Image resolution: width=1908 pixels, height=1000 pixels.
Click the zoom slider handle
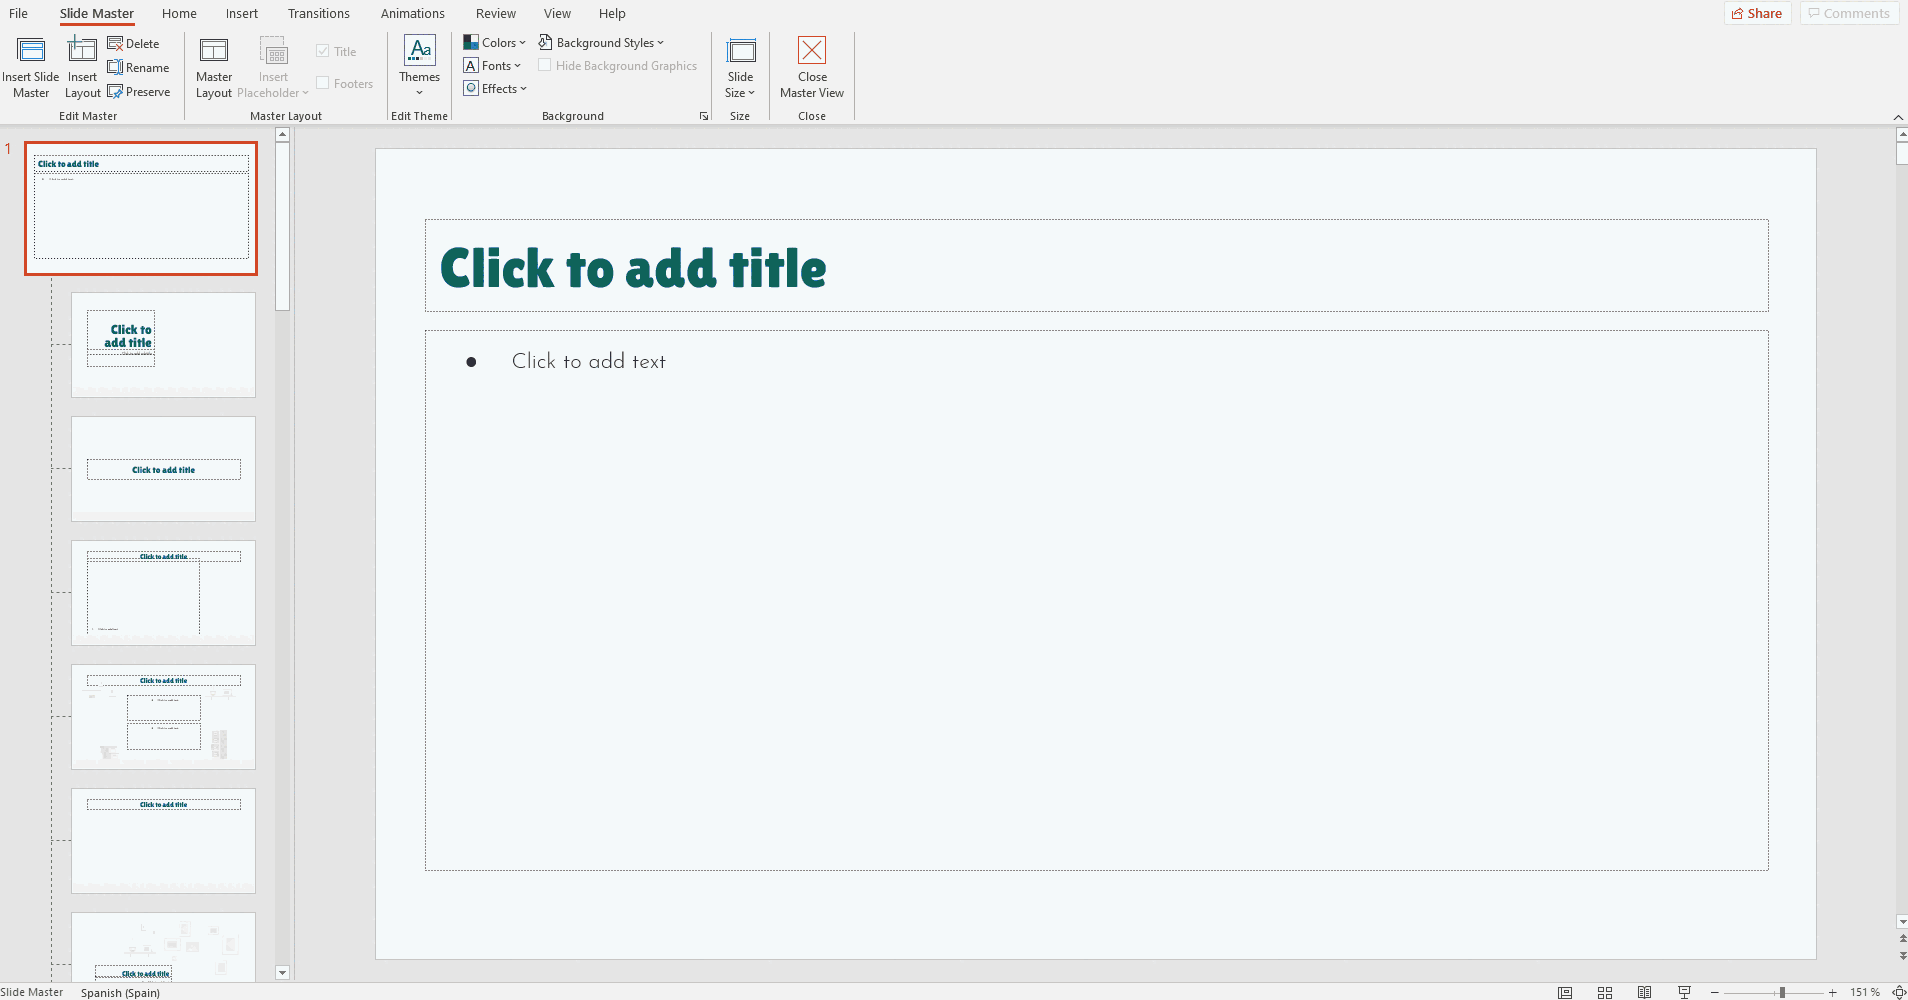click(1782, 992)
